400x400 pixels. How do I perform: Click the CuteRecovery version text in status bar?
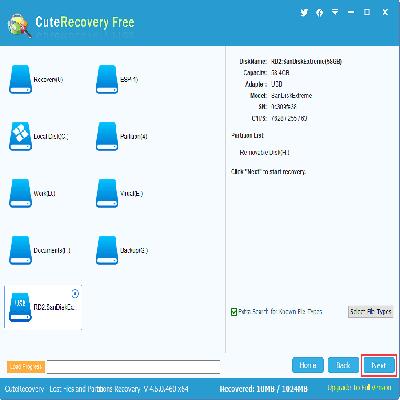click(x=97, y=389)
